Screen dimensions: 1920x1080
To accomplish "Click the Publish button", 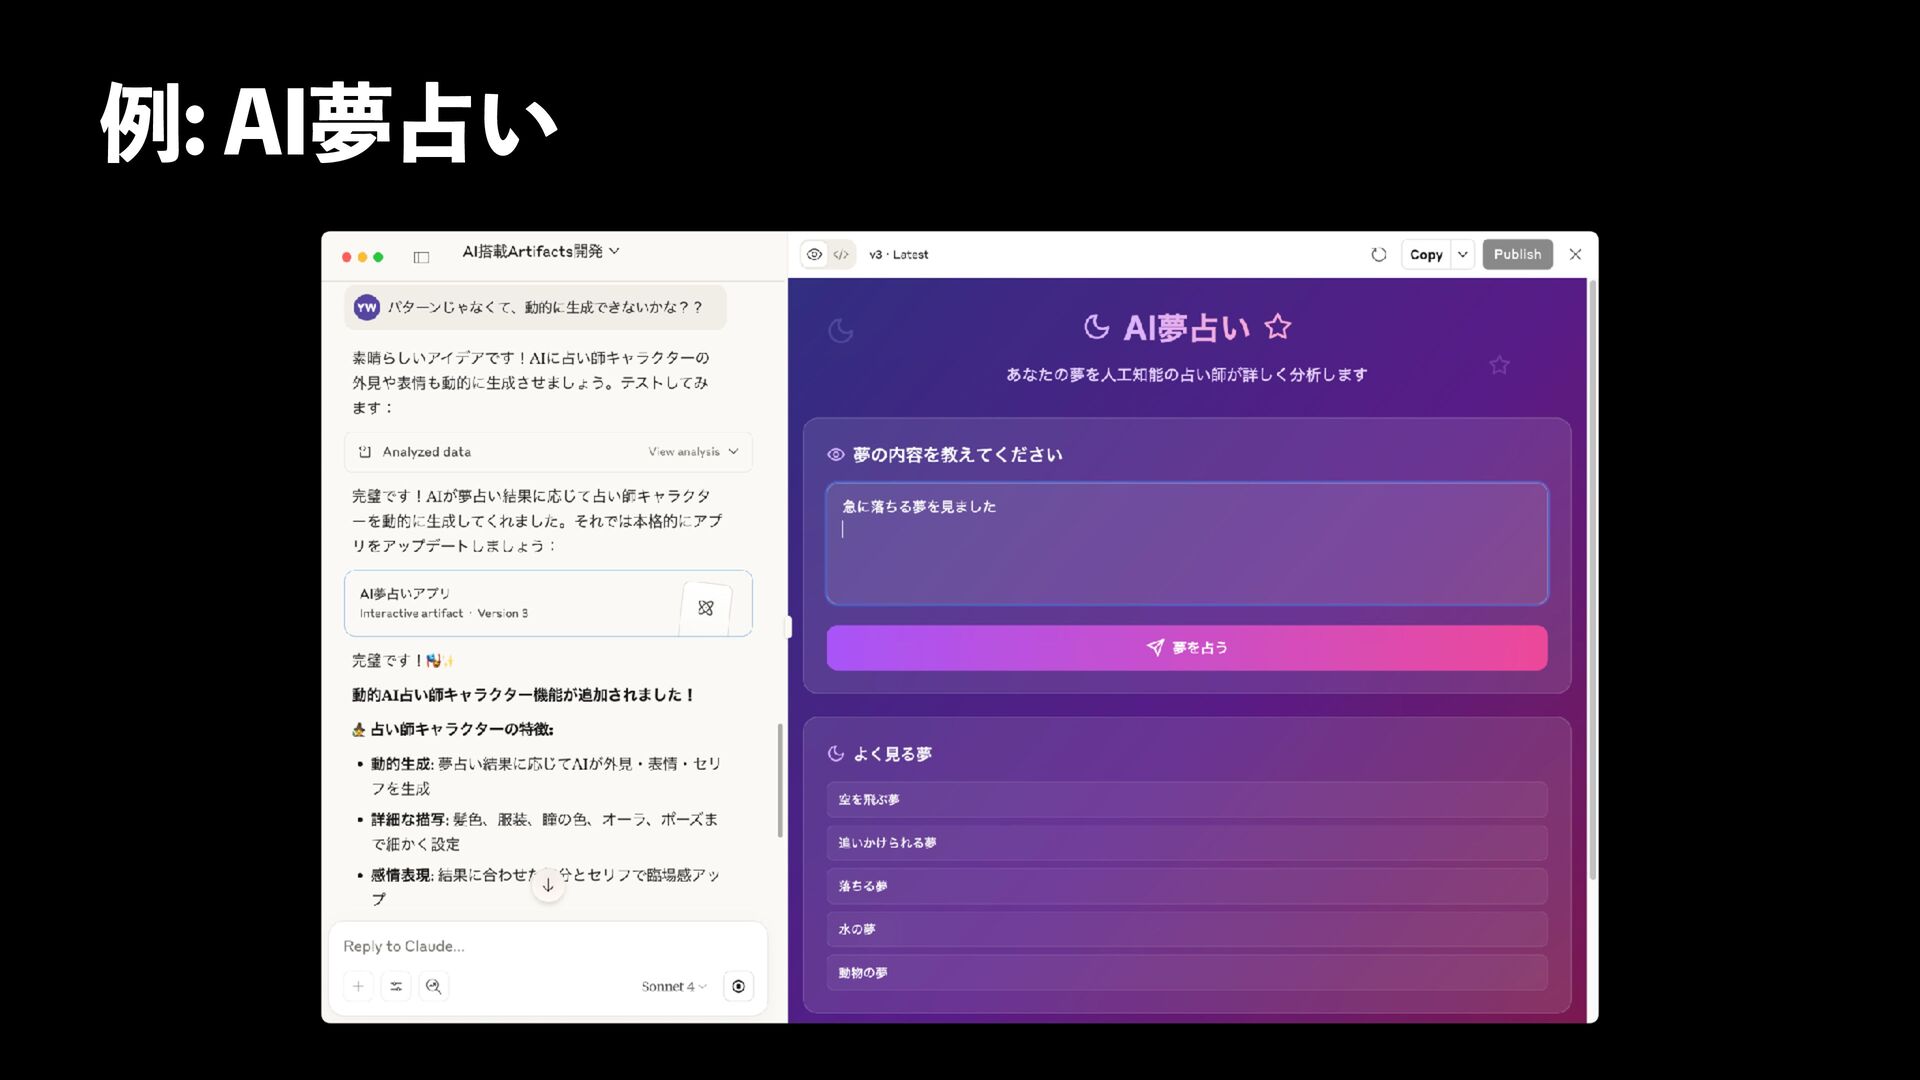I will 1517,255.
